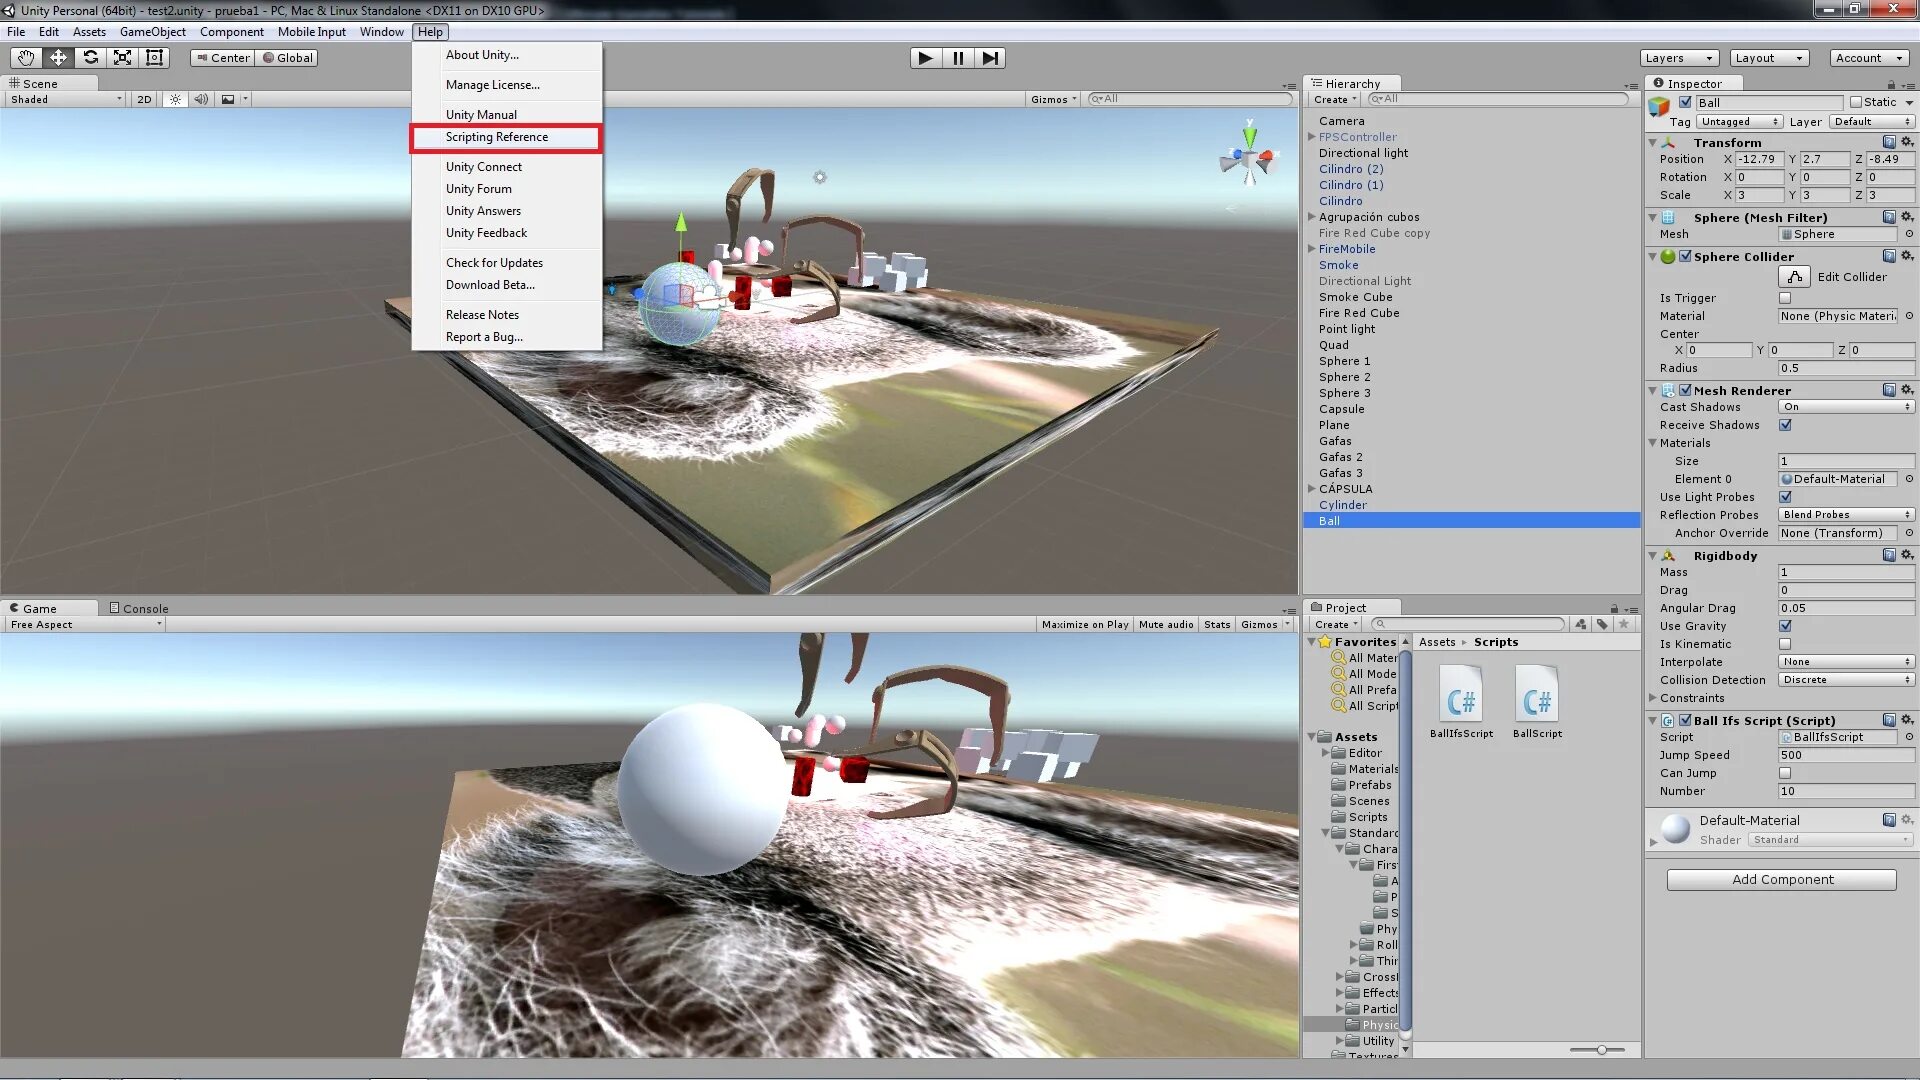The height and width of the screenshot is (1080, 1920).
Task: Disable the Use Gravity checkbox
Action: [x=1785, y=626]
